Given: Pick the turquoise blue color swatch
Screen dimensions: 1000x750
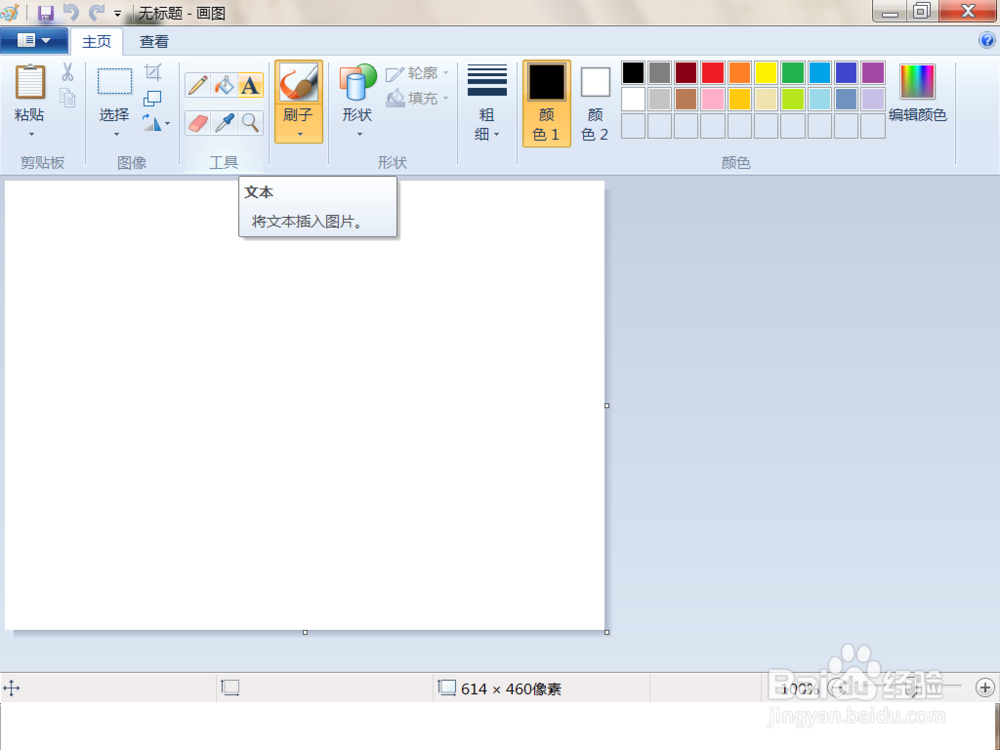Looking at the screenshot, I should tap(820, 73).
